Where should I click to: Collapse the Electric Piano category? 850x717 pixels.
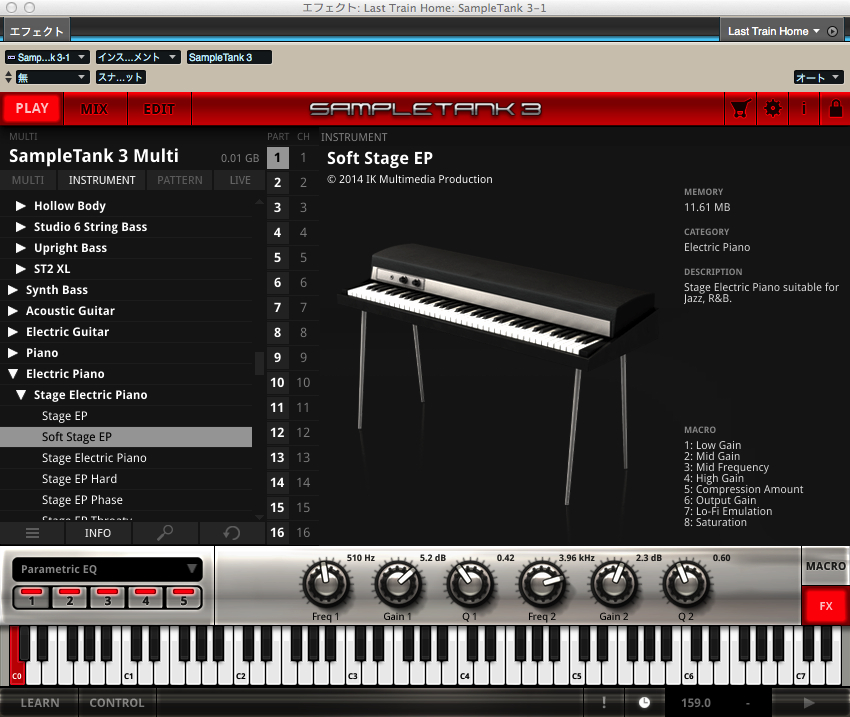pos(13,374)
